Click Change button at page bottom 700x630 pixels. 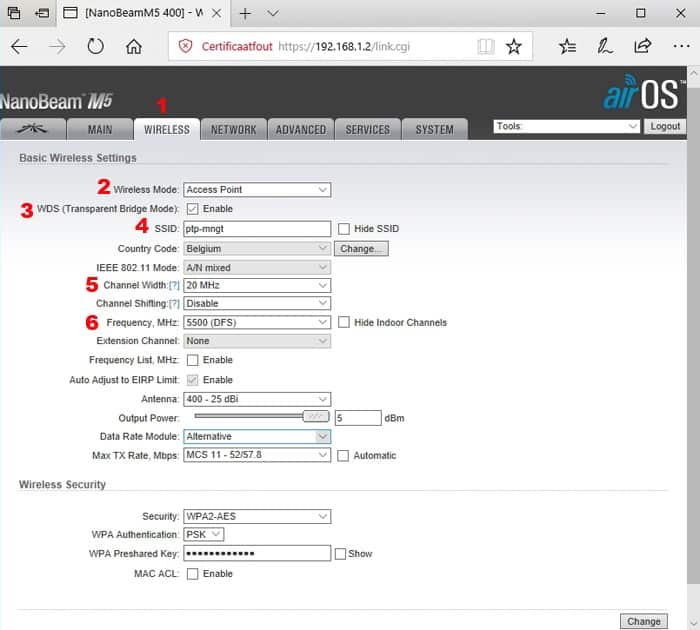coord(643,622)
